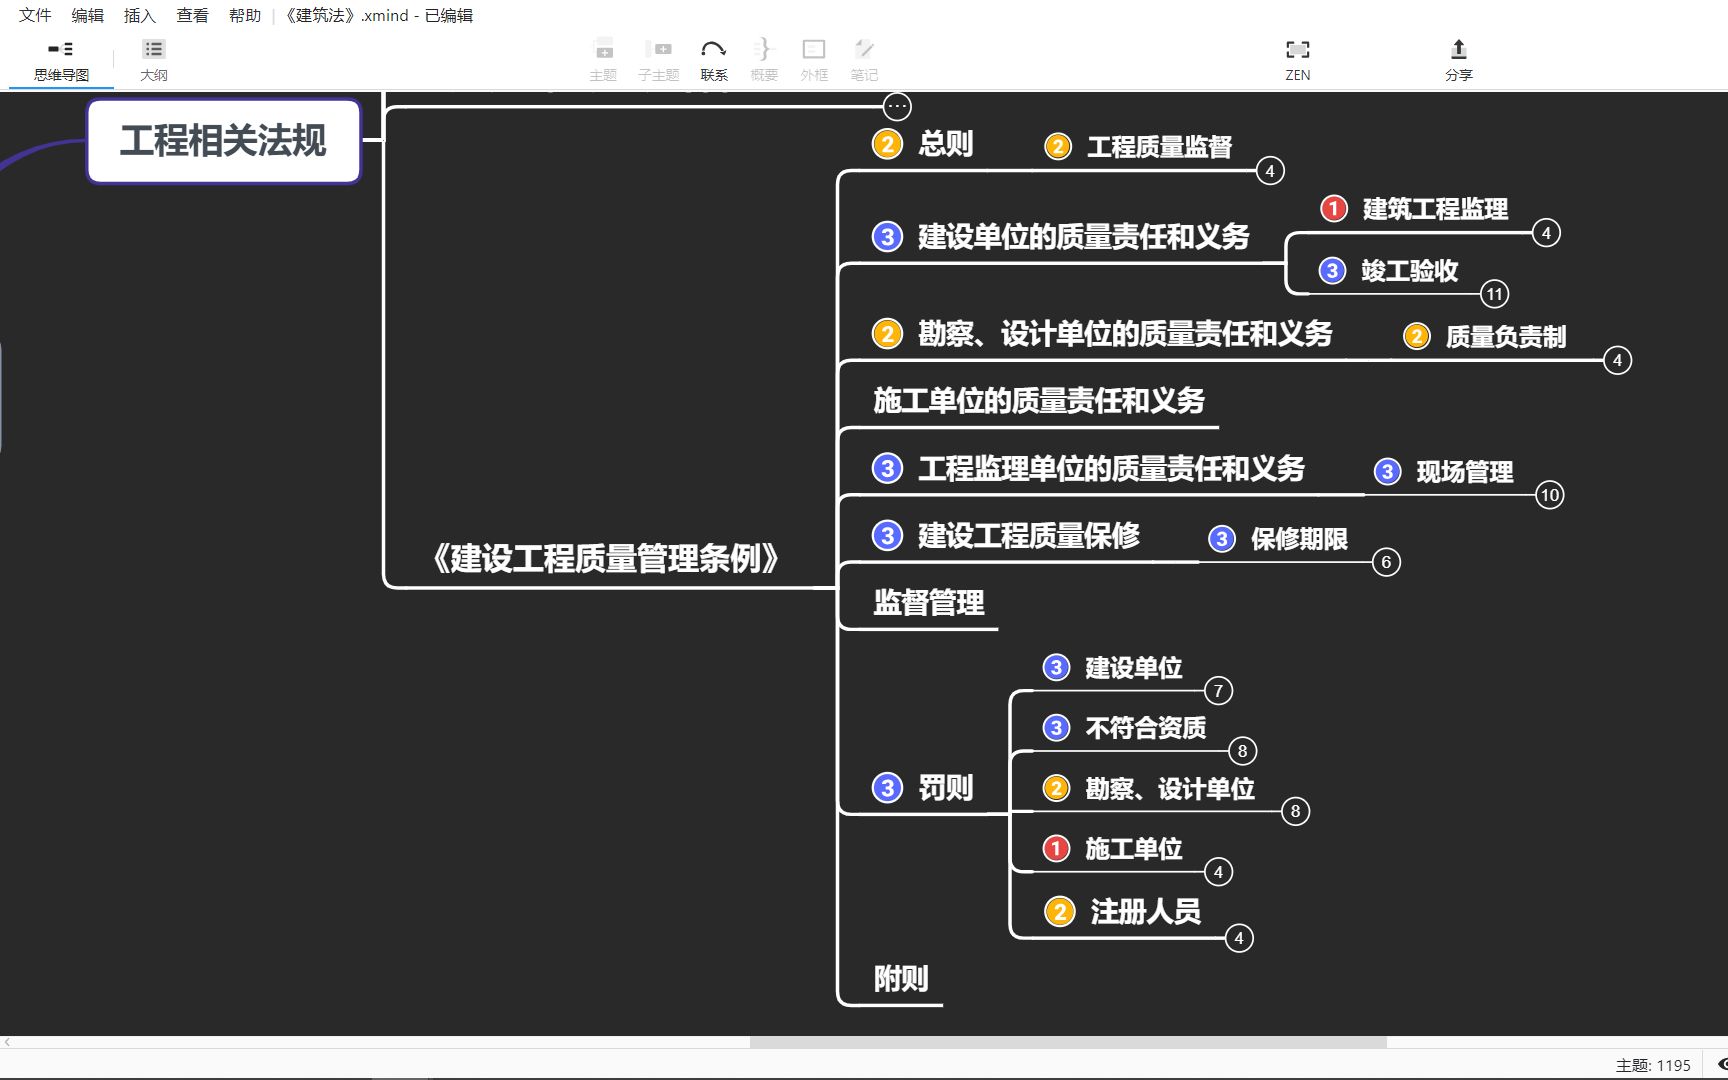Expand 勘察、设计单位 penalty count 8

[x=1295, y=811]
